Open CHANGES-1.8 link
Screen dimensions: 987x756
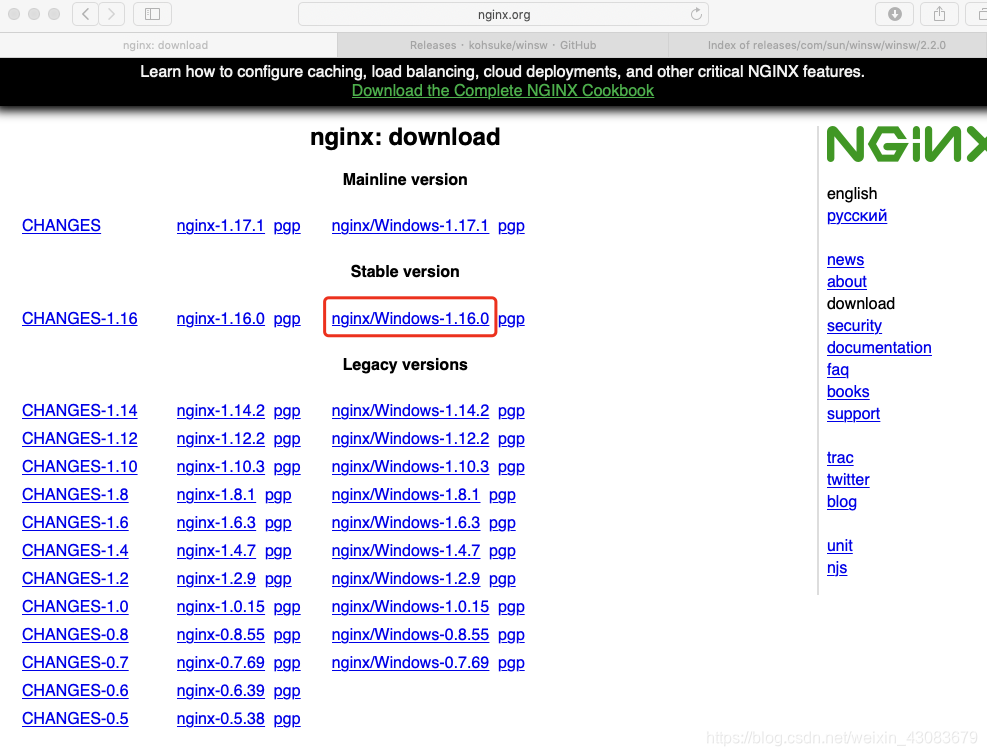75,494
